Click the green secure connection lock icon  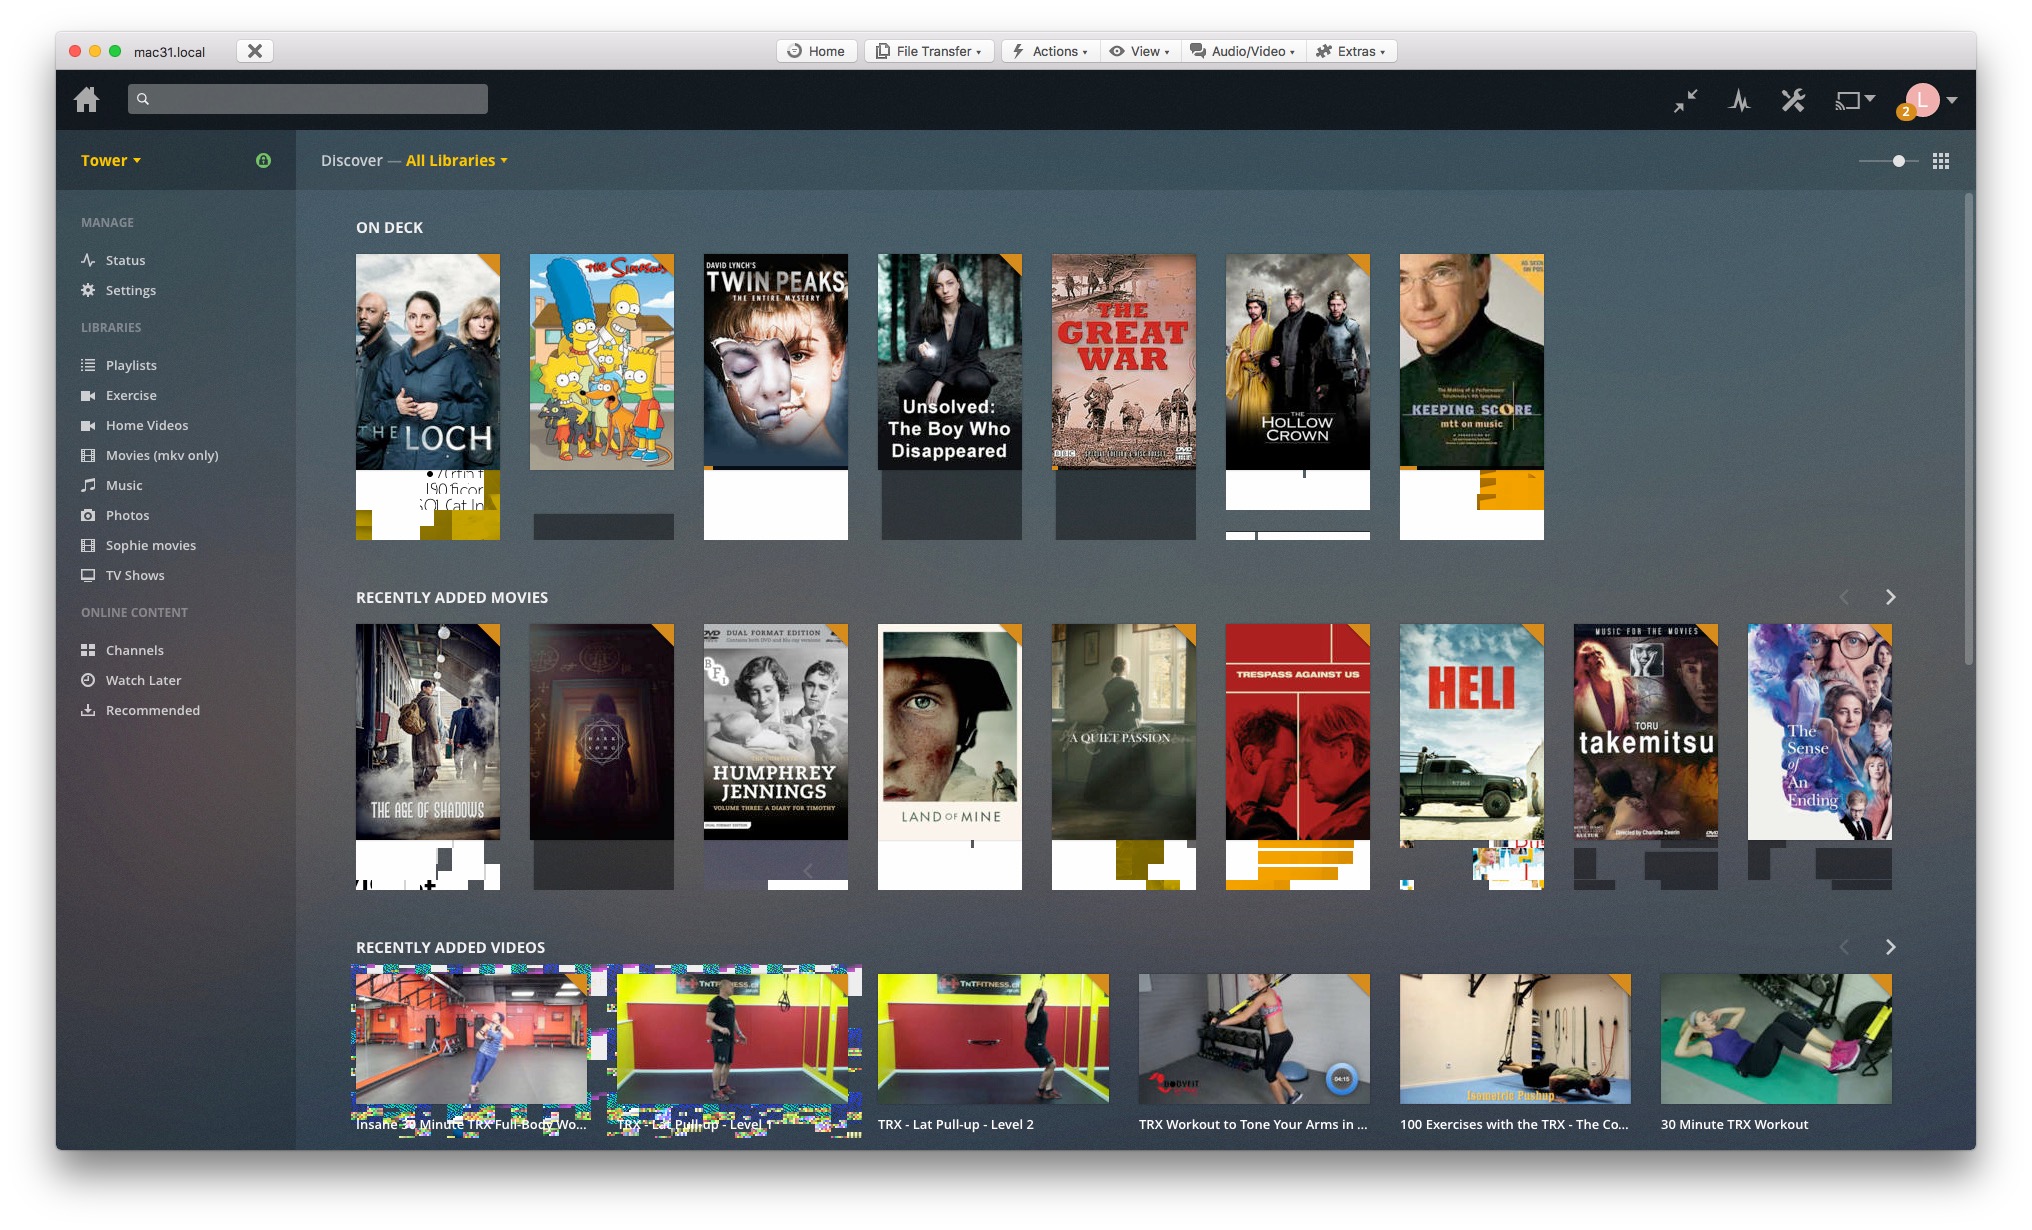pos(263,160)
